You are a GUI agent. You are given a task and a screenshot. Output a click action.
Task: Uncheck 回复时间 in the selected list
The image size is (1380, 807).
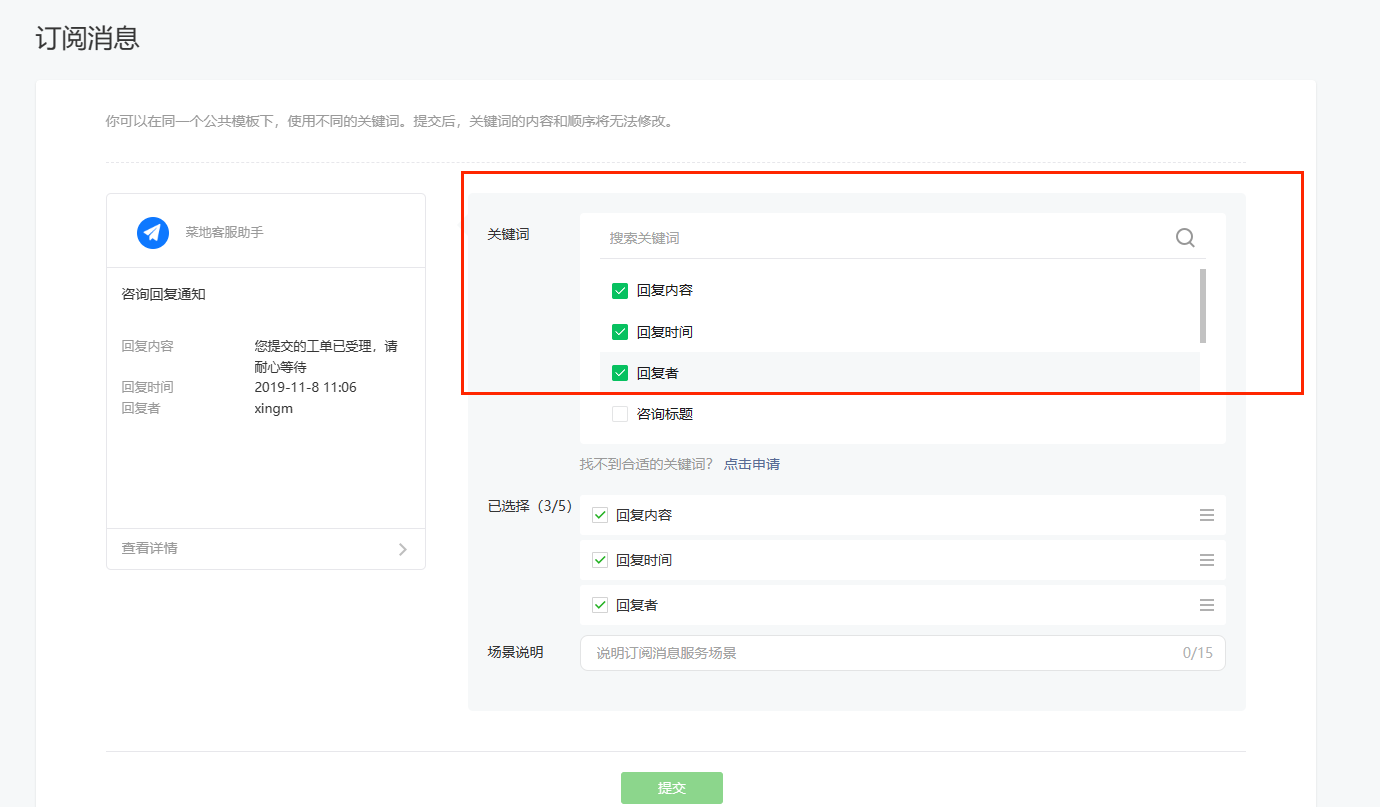600,560
